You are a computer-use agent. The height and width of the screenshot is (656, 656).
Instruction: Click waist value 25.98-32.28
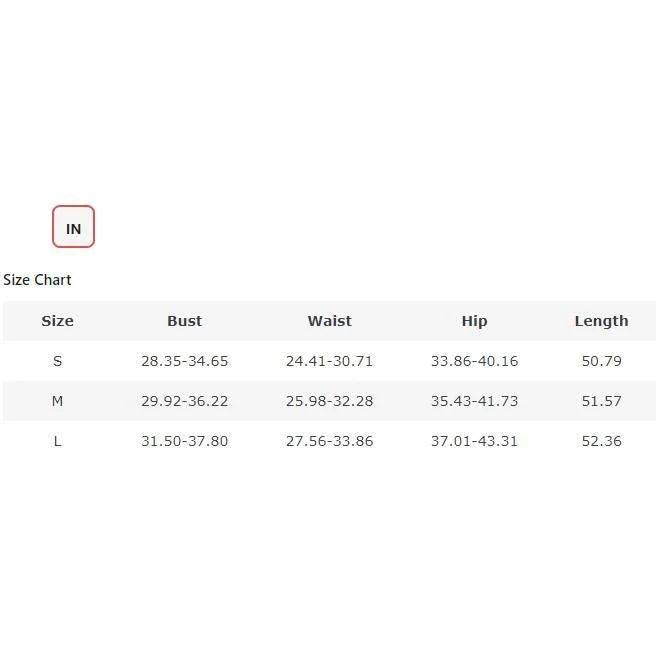point(330,401)
